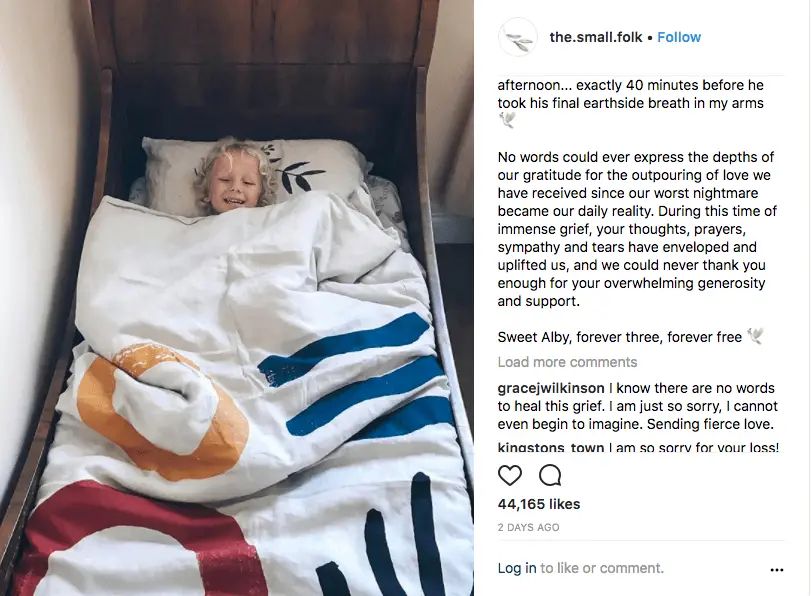This screenshot has width=811, height=596.
Task: Follow the.small.folk account
Action: [x=679, y=37]
